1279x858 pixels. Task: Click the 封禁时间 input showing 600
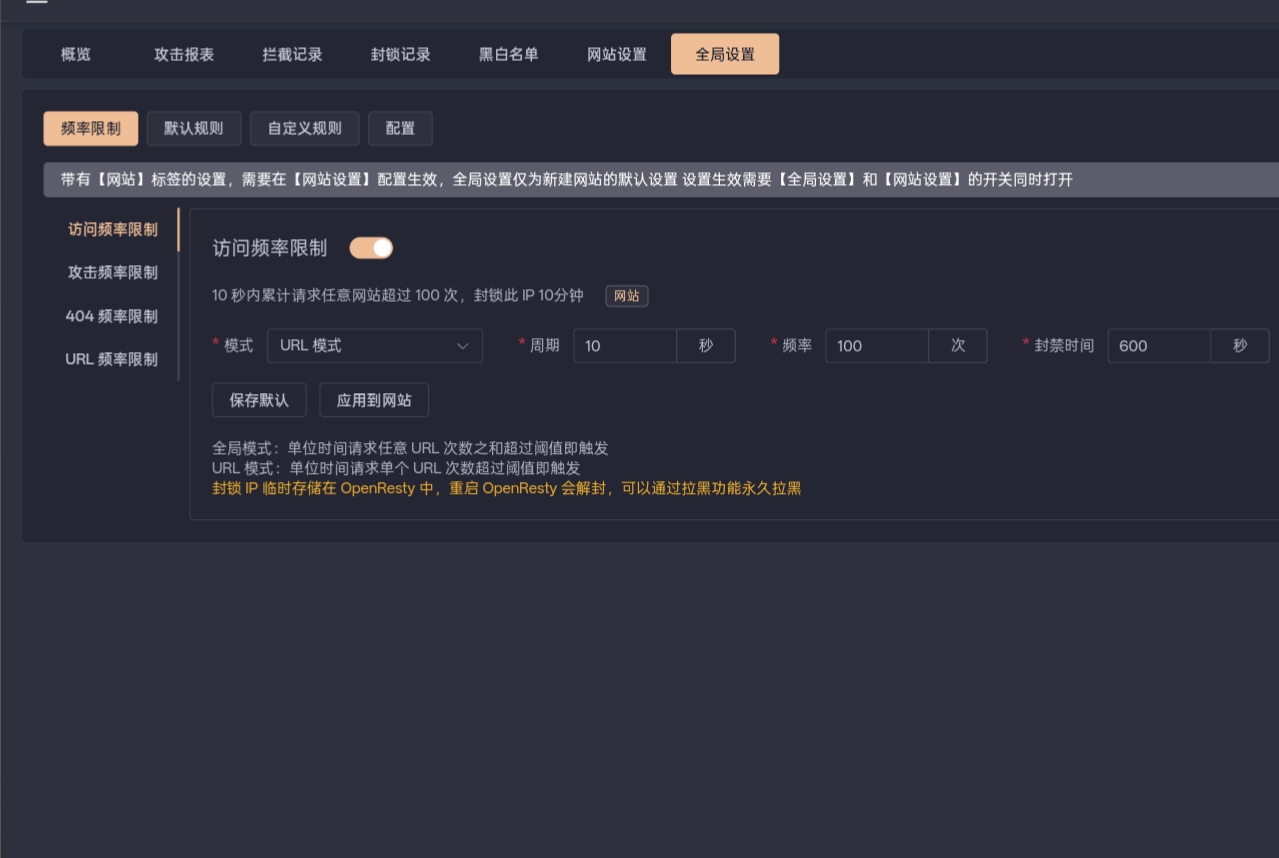1158,346
